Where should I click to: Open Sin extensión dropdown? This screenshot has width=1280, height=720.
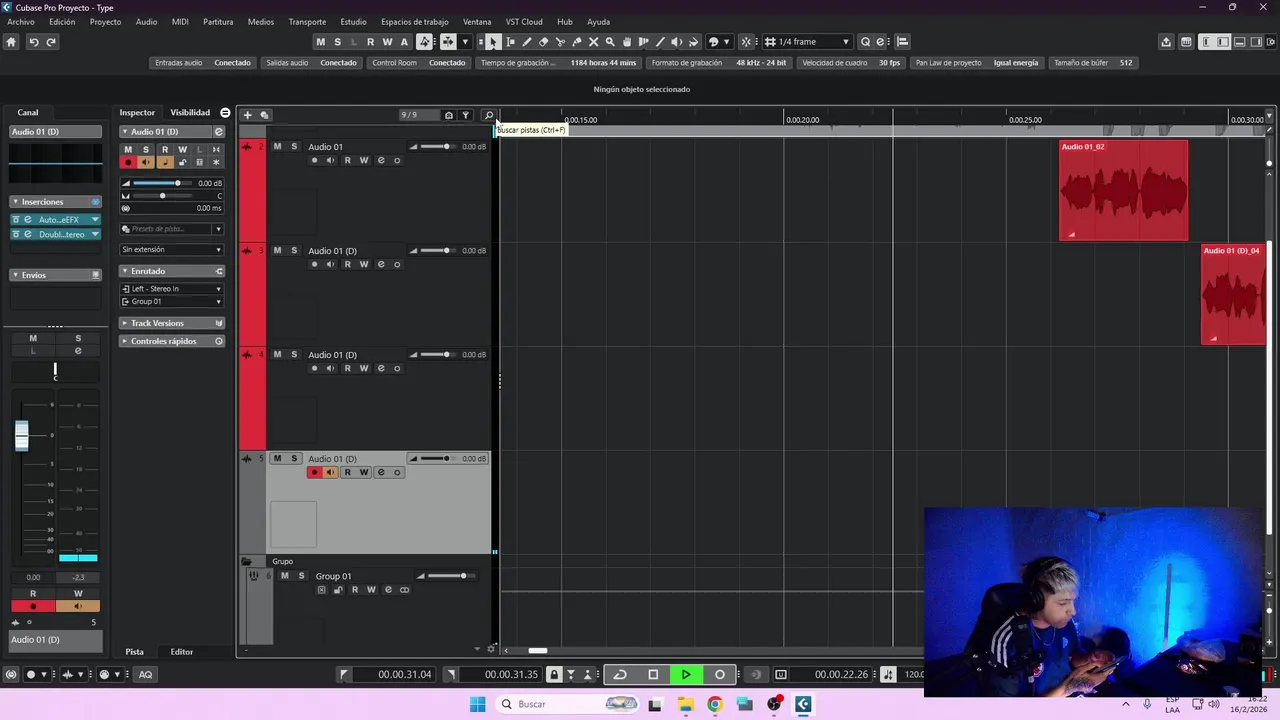pos(171,249)
